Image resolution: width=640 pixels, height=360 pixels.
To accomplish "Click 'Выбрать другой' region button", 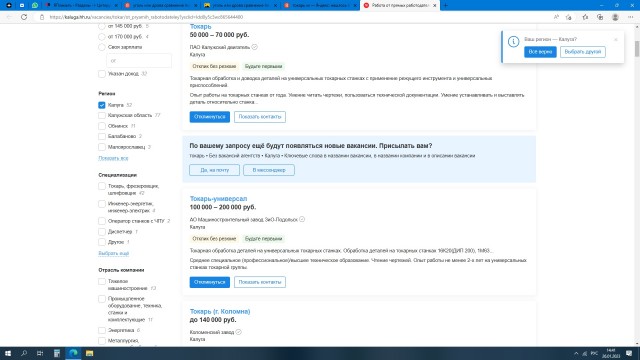I will pos(582,52).
